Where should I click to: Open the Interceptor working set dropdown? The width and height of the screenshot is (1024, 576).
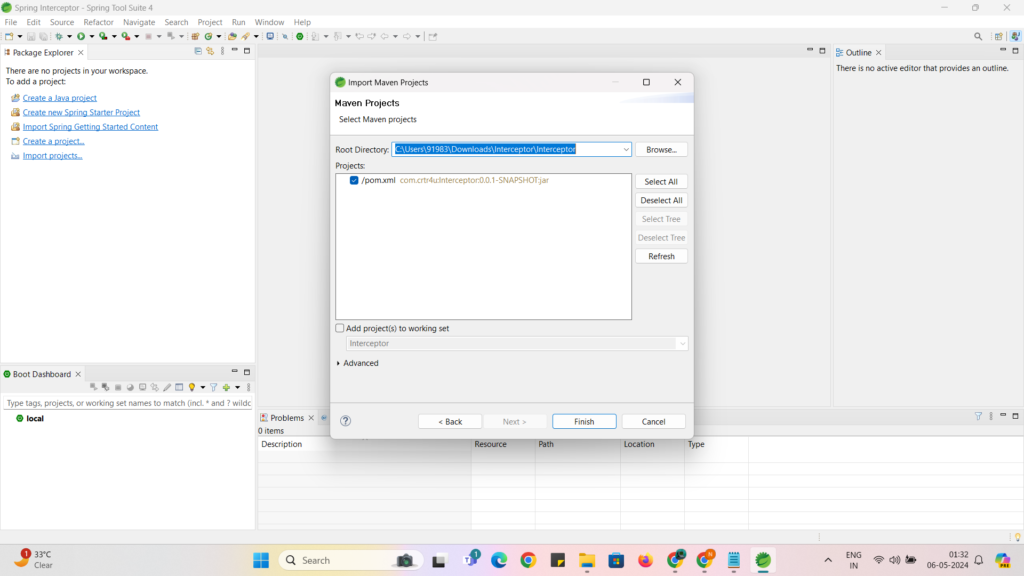coord(682,344)
